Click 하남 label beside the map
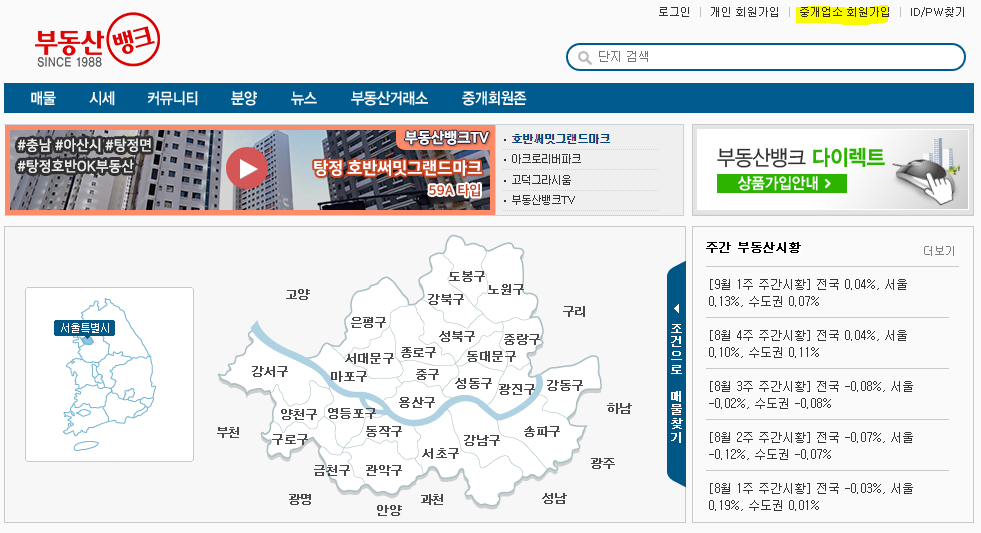The height and width of the screenshot is (533, 981). [619, 409]
